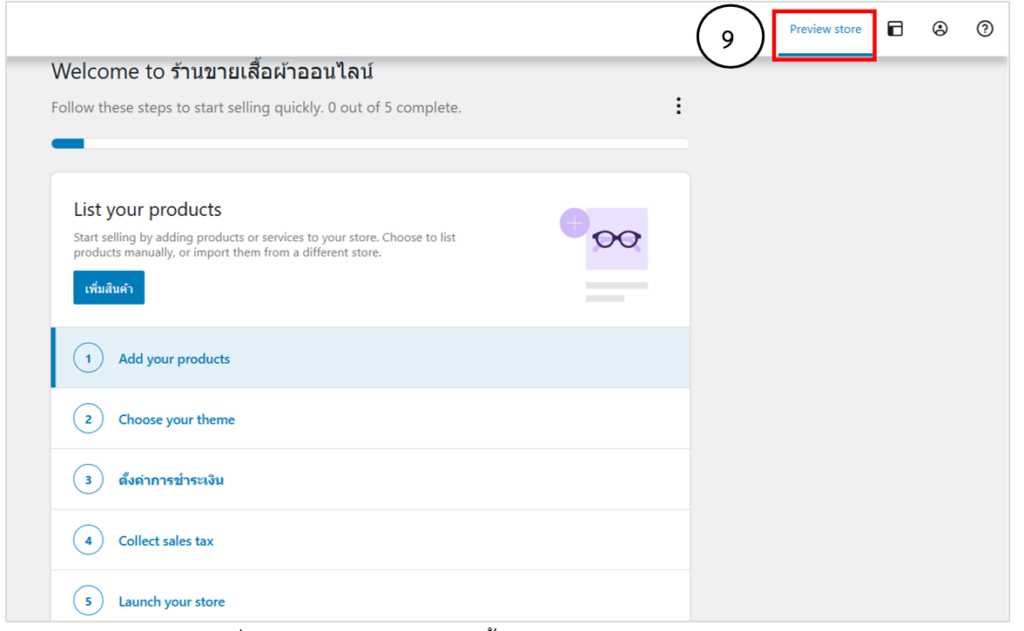The height and width of the screenshot is (631, 1024).
Task: Open the three-dot task list options menu
Action: (x=679, y=106)
